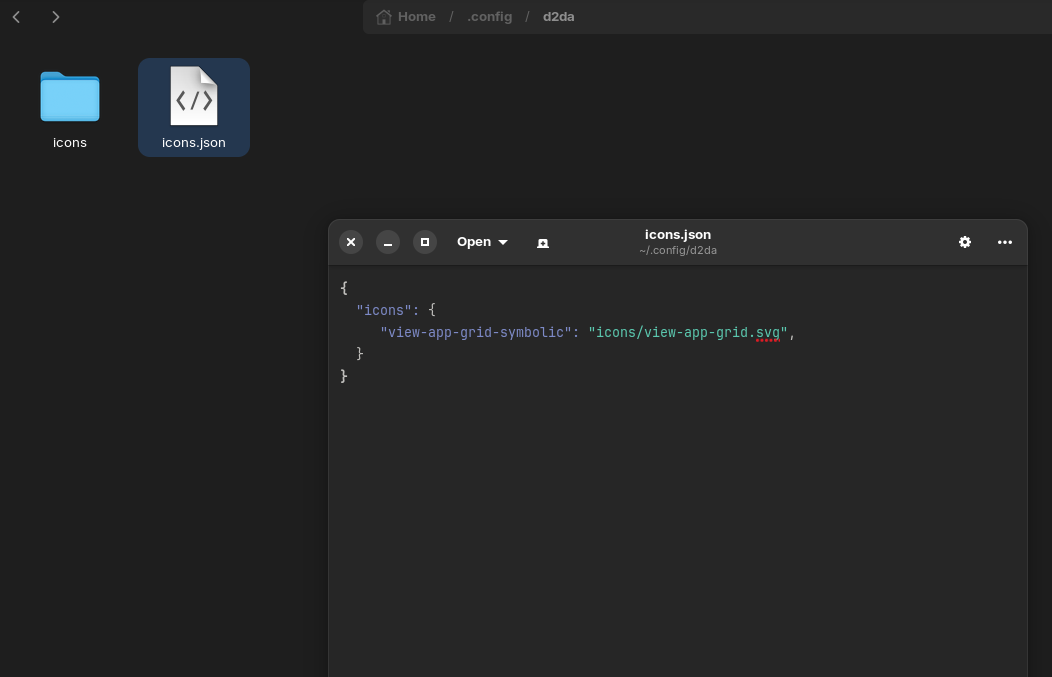The image size is (1052, 677).
Task: Click the icons.json window title
Action: point(678,235)
